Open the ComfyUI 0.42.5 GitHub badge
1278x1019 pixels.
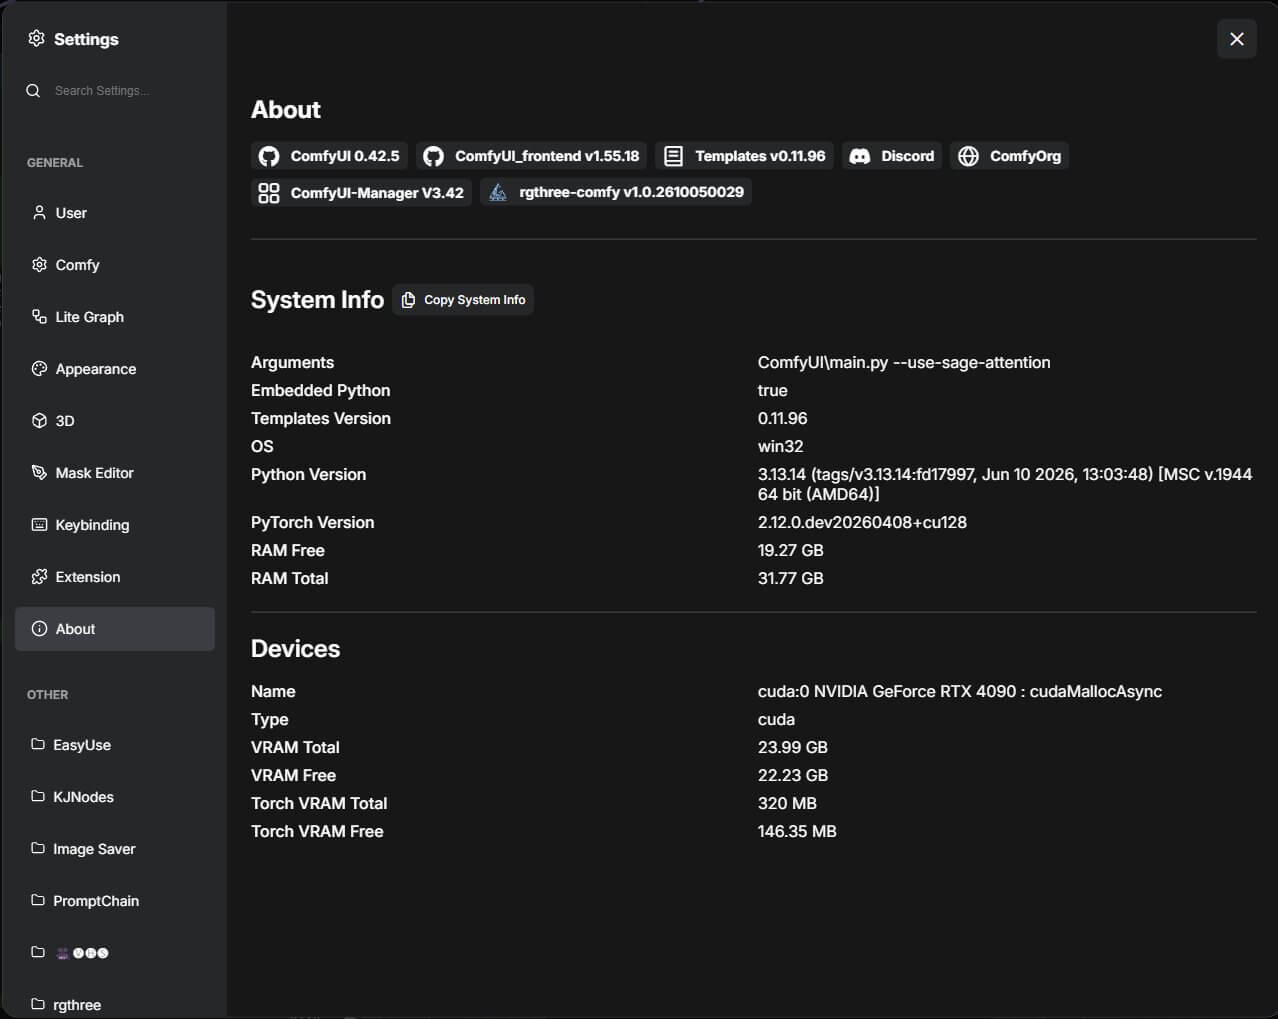(x=329, y=156)
